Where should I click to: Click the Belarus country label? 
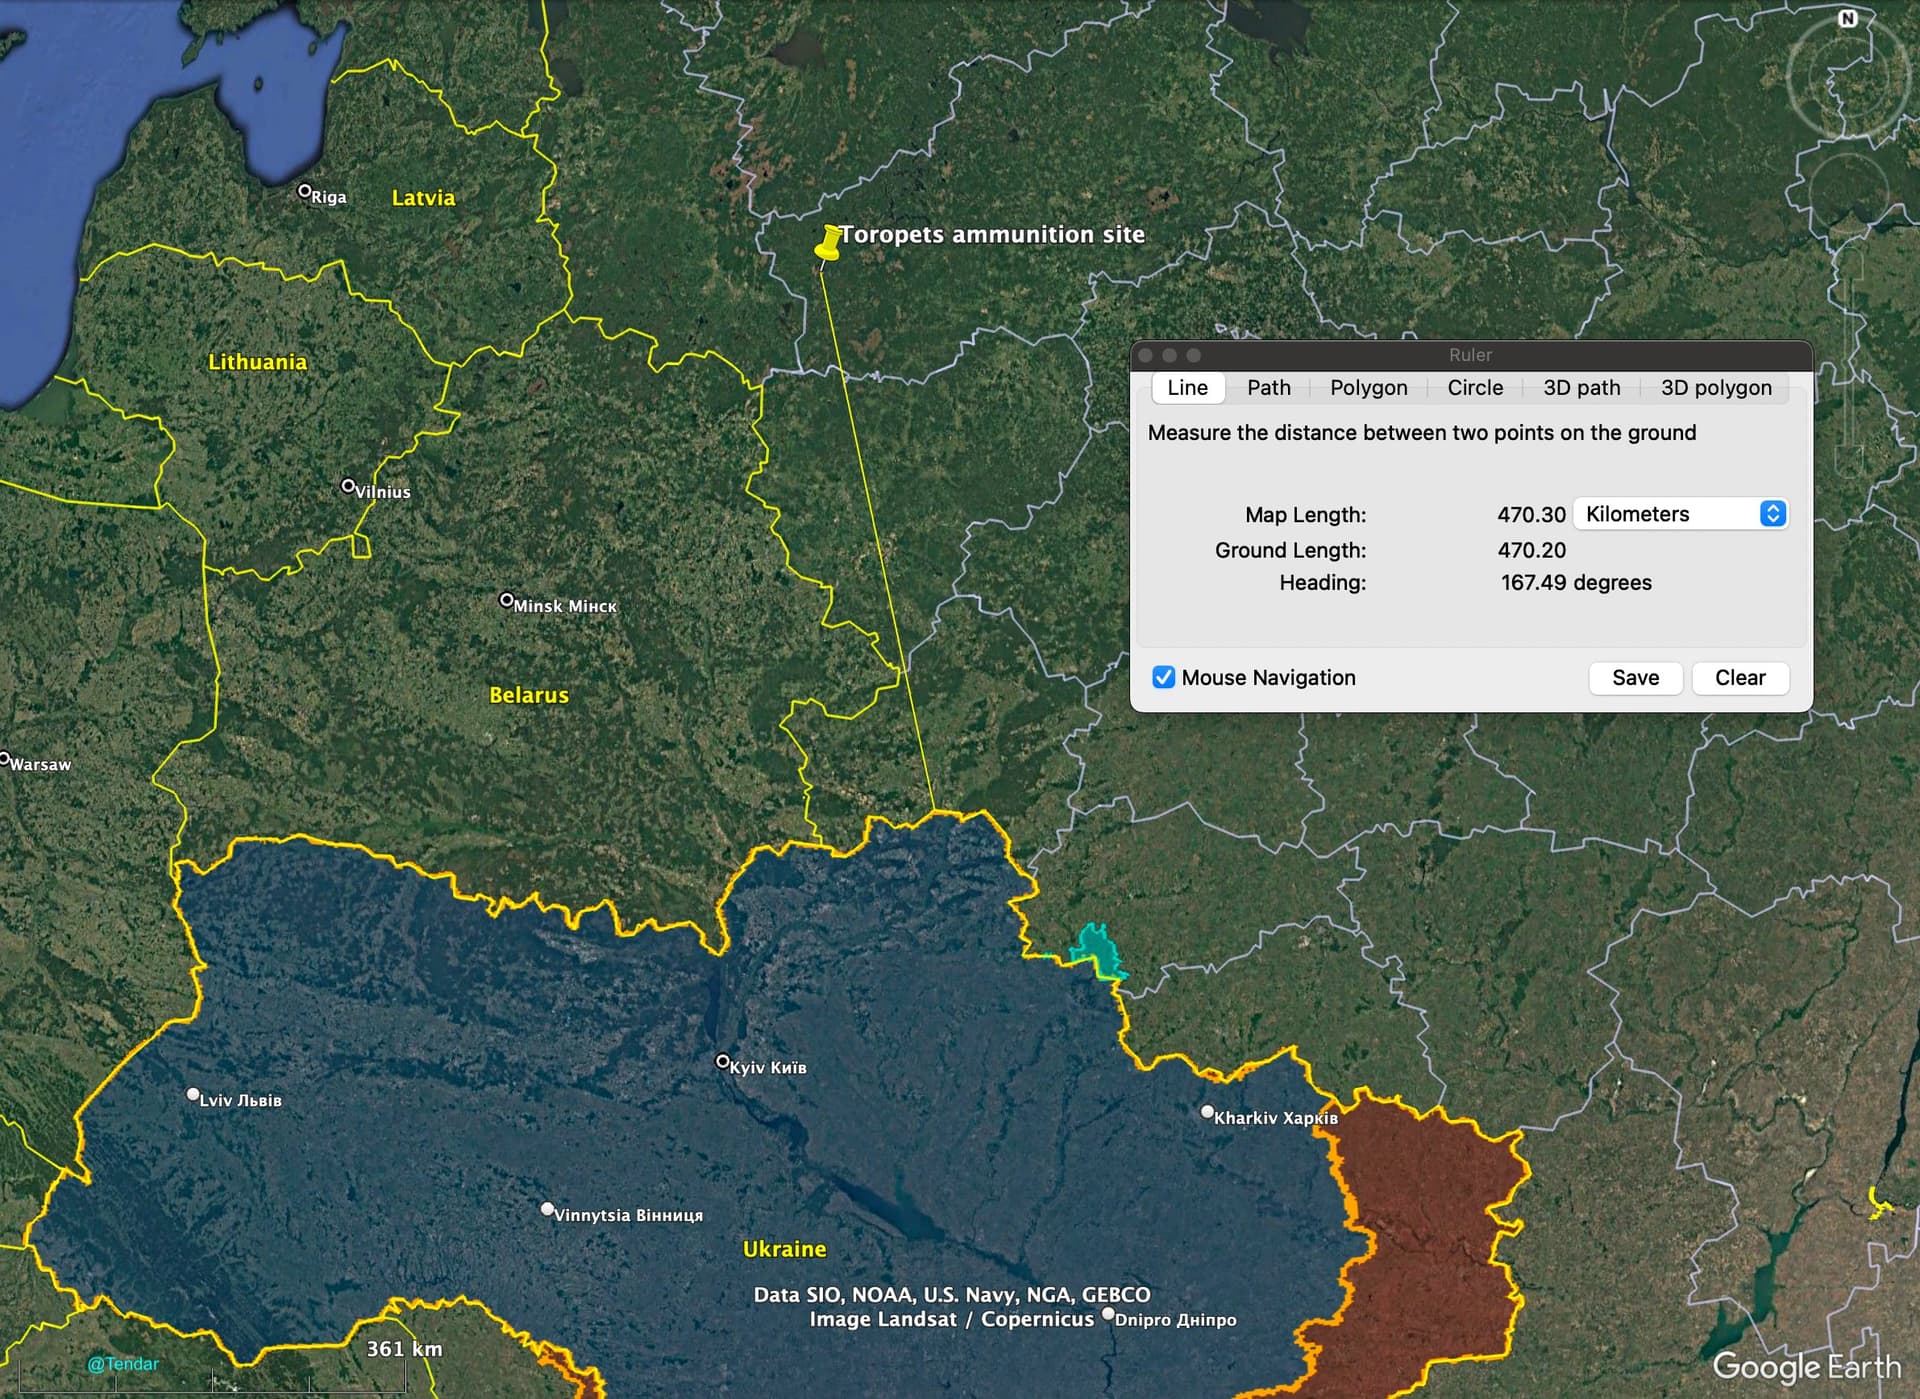coord(528,695)
